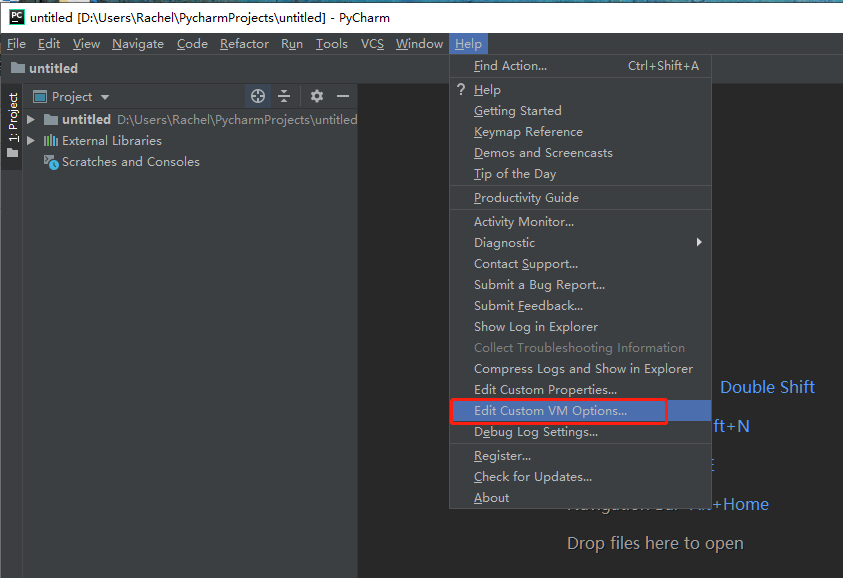843x578 pixels.
Task: Select Show Log in Explorer
Action: [x=581, y=326]
